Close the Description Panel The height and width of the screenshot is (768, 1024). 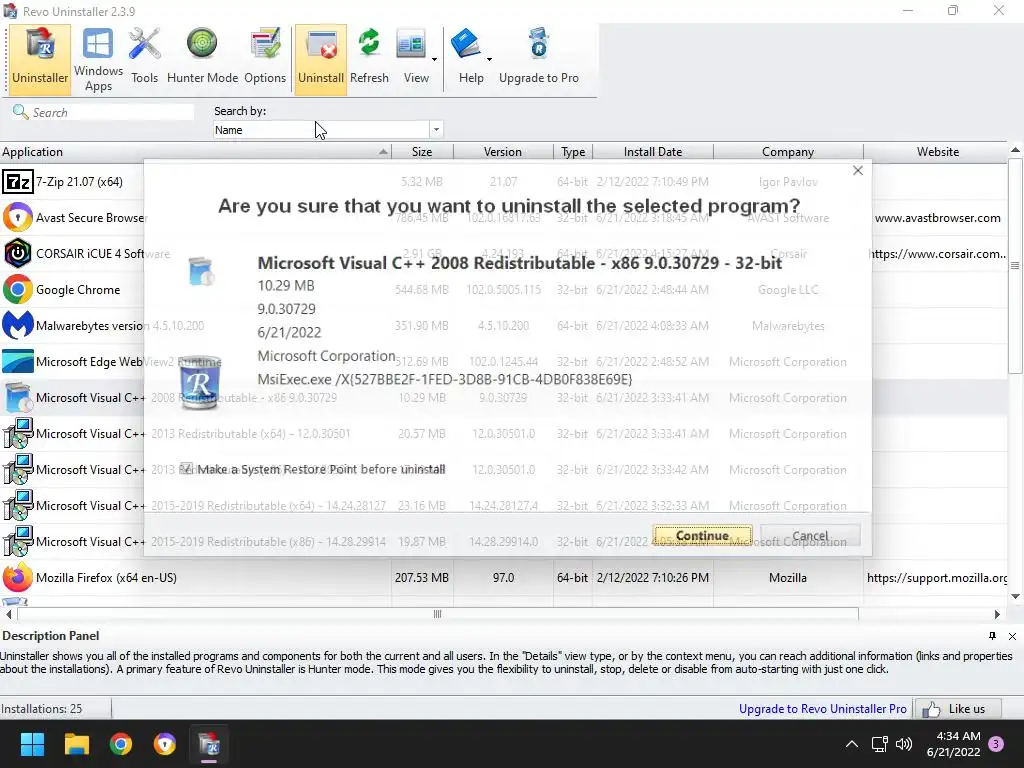[x=1012, y=636]
